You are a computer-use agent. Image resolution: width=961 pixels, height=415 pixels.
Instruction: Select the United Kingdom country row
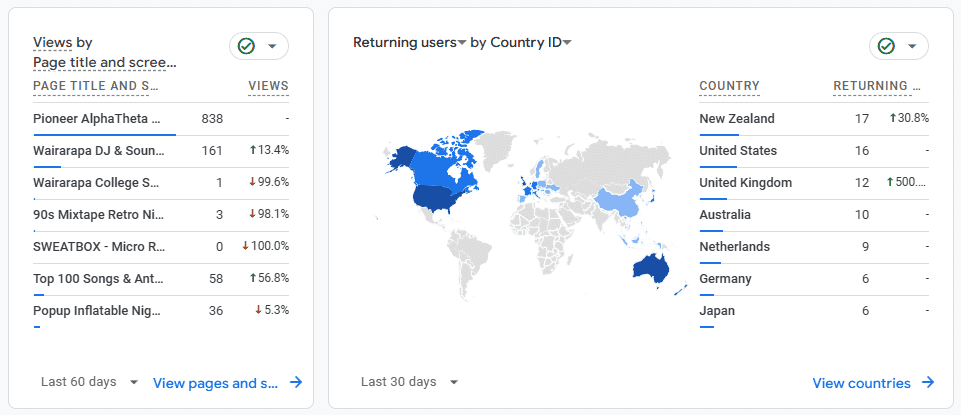814,183
